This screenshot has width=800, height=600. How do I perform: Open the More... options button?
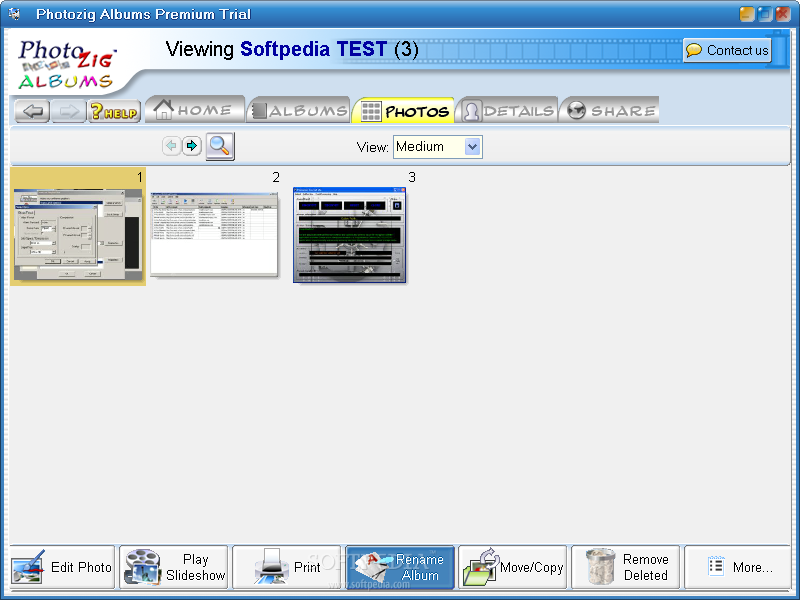(737, 567)
